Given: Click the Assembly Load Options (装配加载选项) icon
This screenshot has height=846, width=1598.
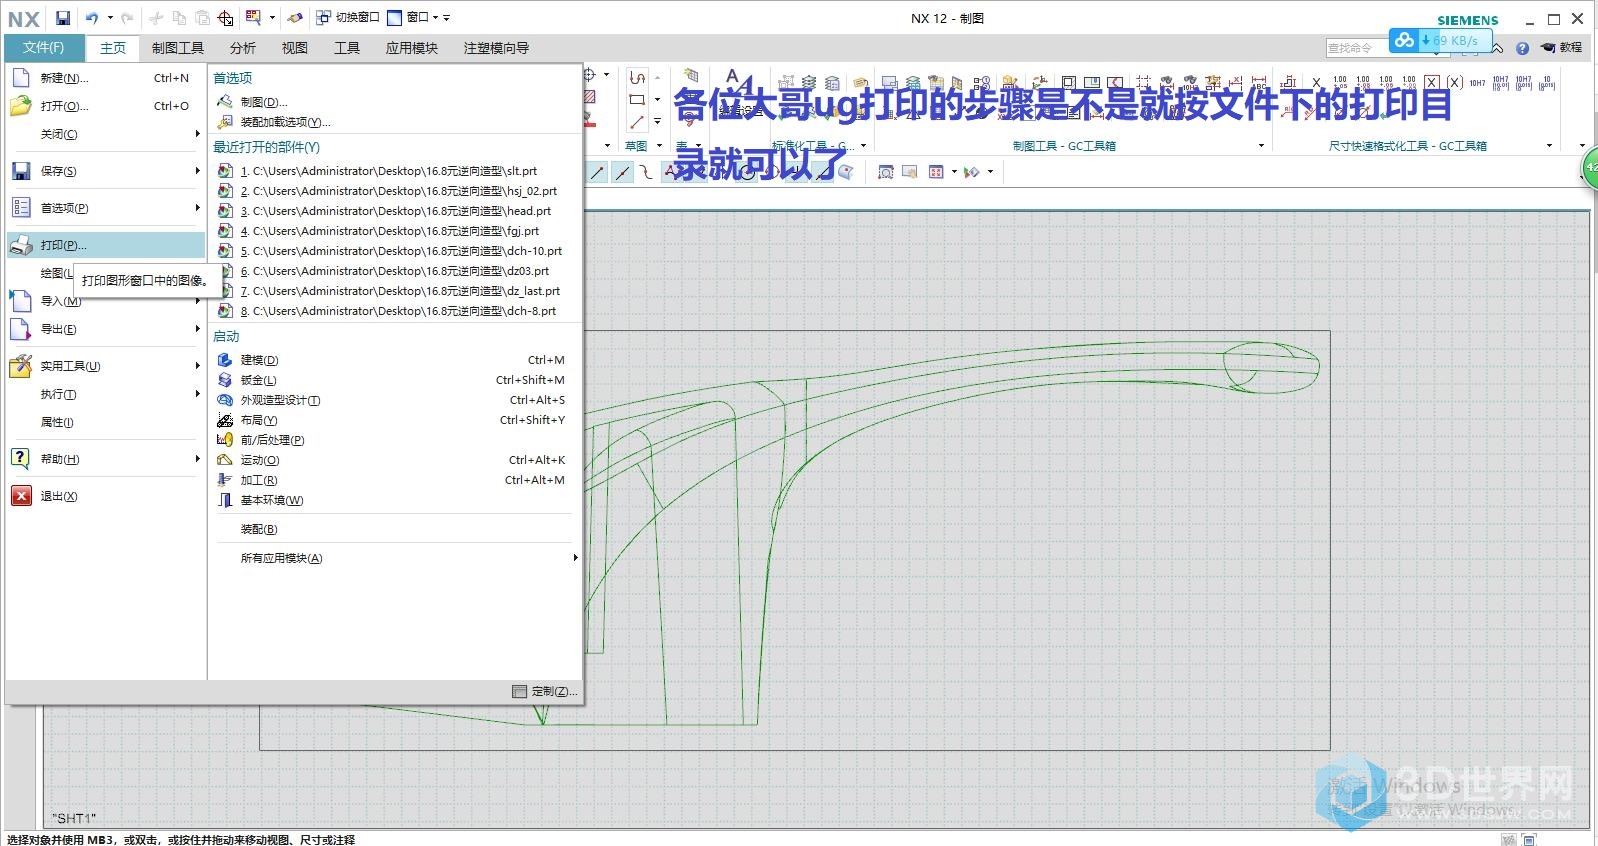Looking at the screenshot, I should [x=225, y=122].
